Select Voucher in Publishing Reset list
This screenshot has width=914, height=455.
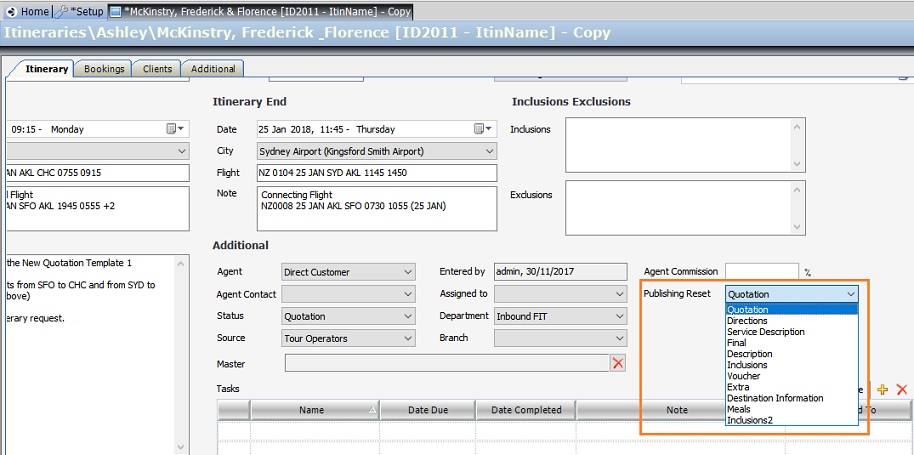tap(744, 376)
